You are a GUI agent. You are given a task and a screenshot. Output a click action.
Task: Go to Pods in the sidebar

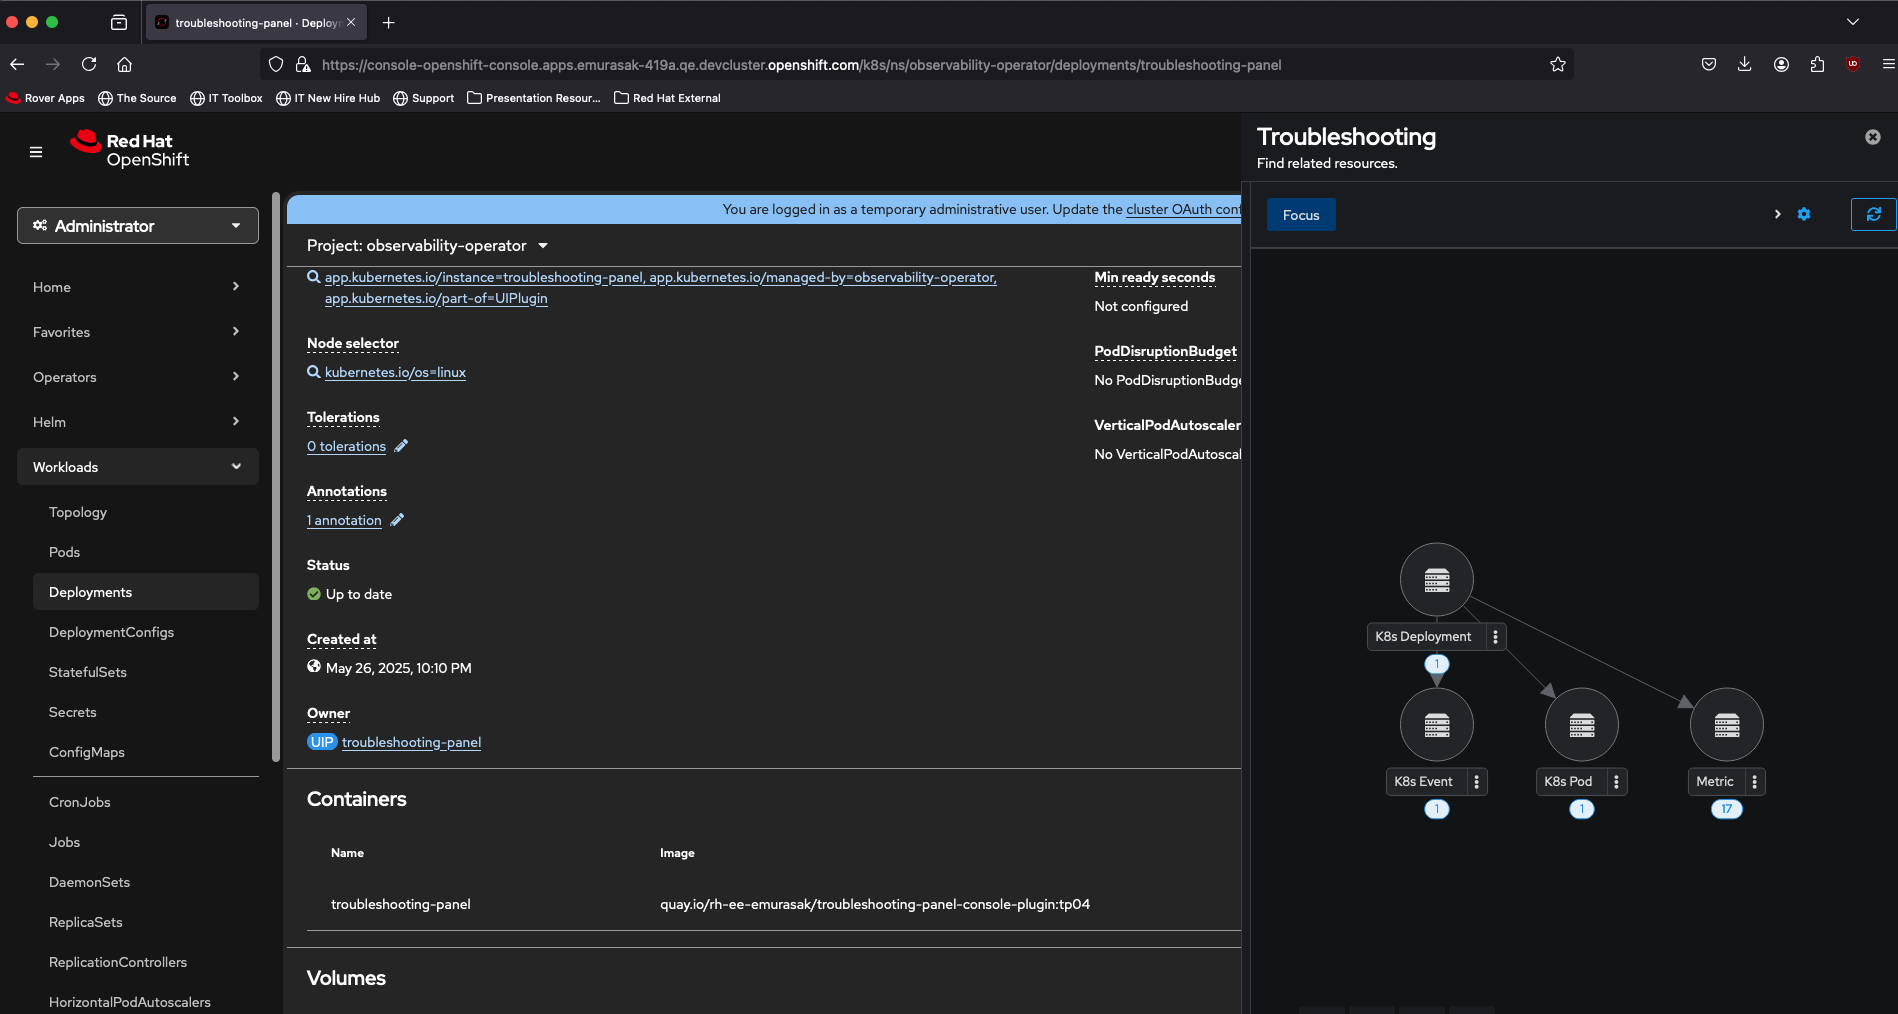(64, 552)
